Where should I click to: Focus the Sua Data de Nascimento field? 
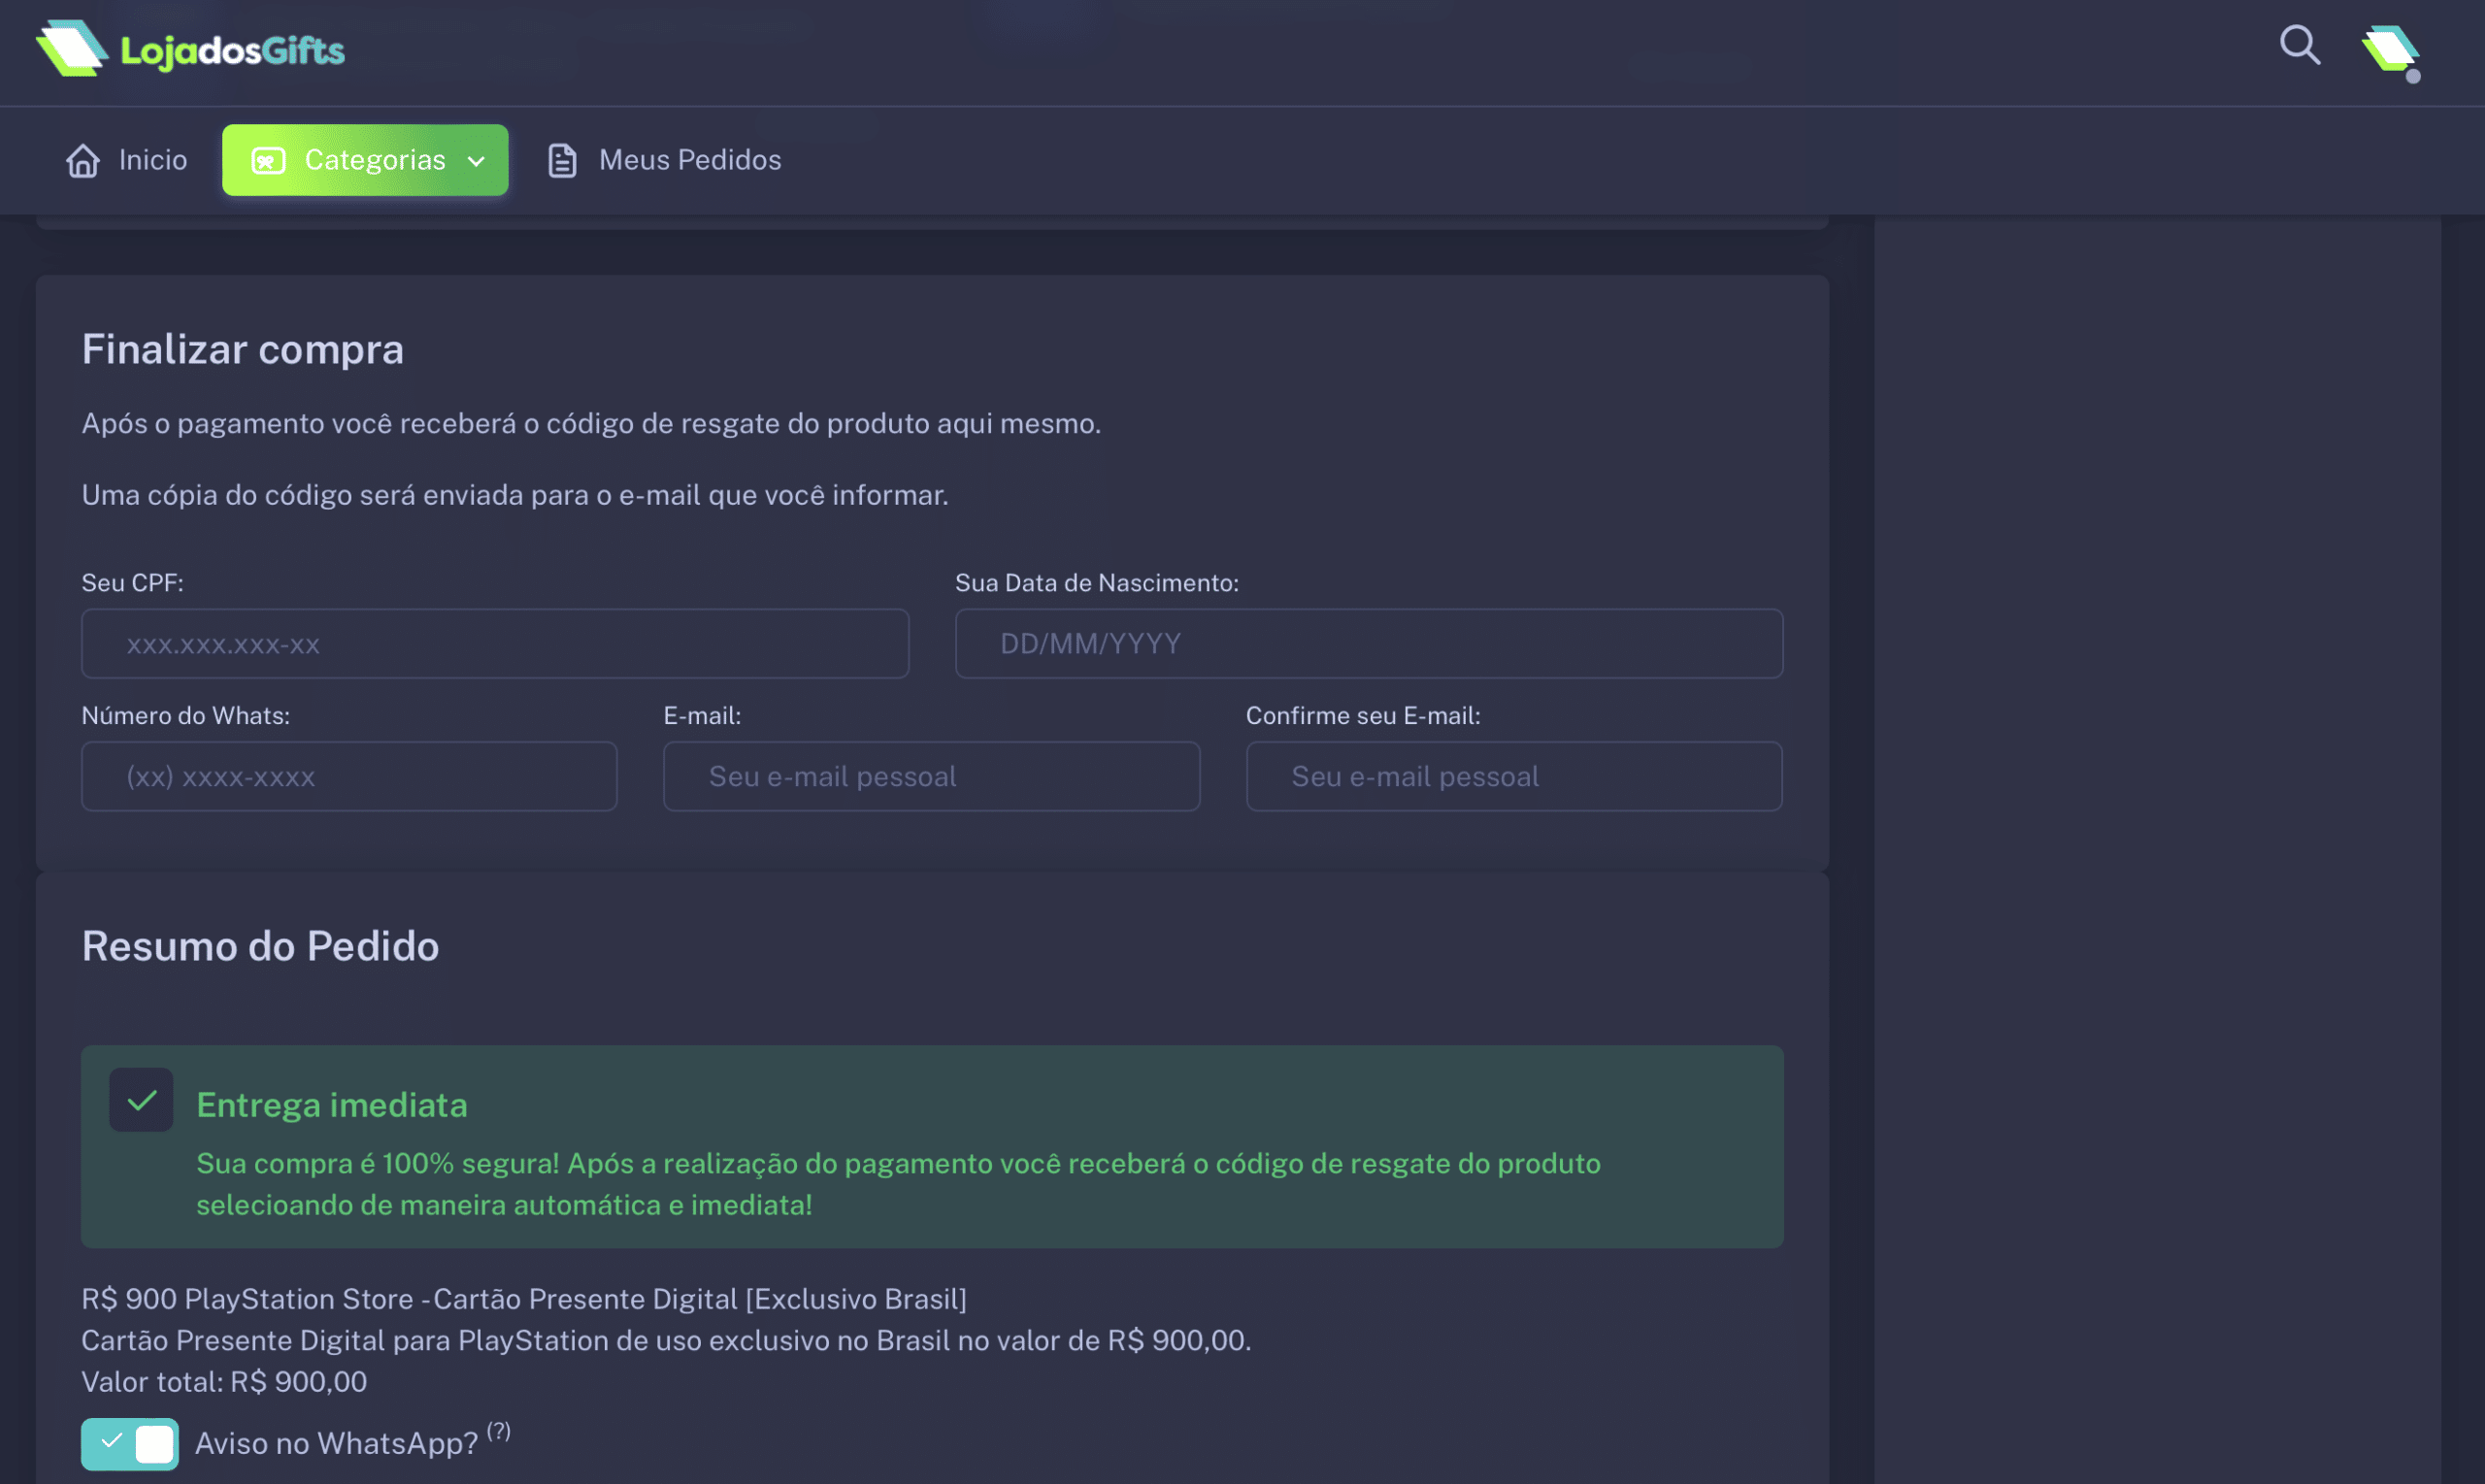pos(1369,644)
